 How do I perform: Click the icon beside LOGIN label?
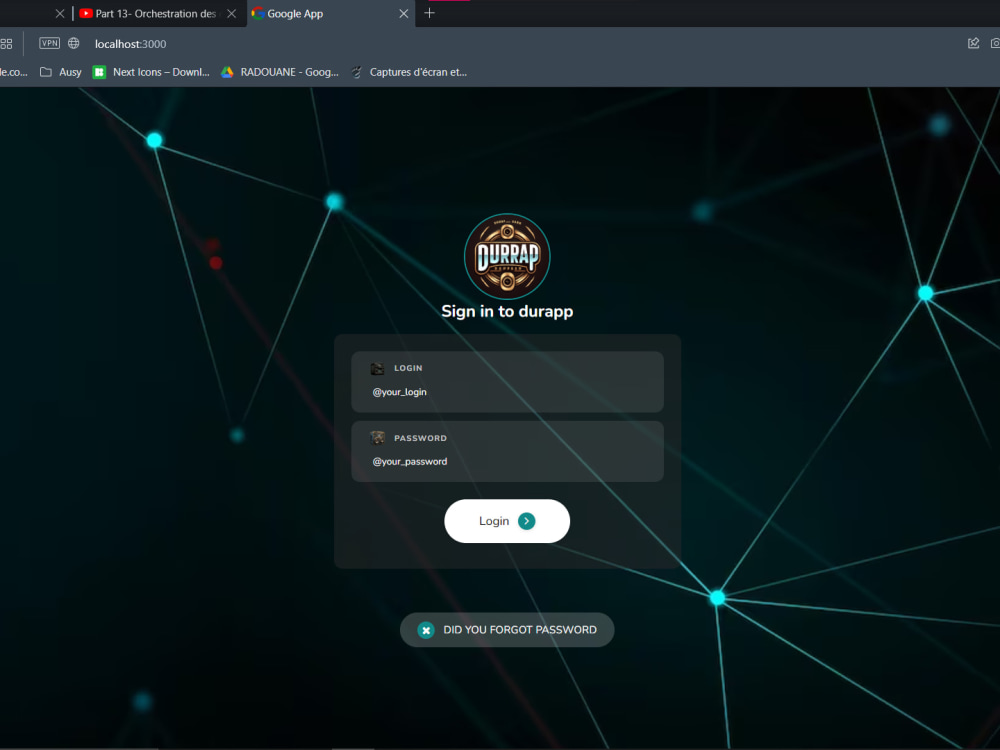click(378, 368)
